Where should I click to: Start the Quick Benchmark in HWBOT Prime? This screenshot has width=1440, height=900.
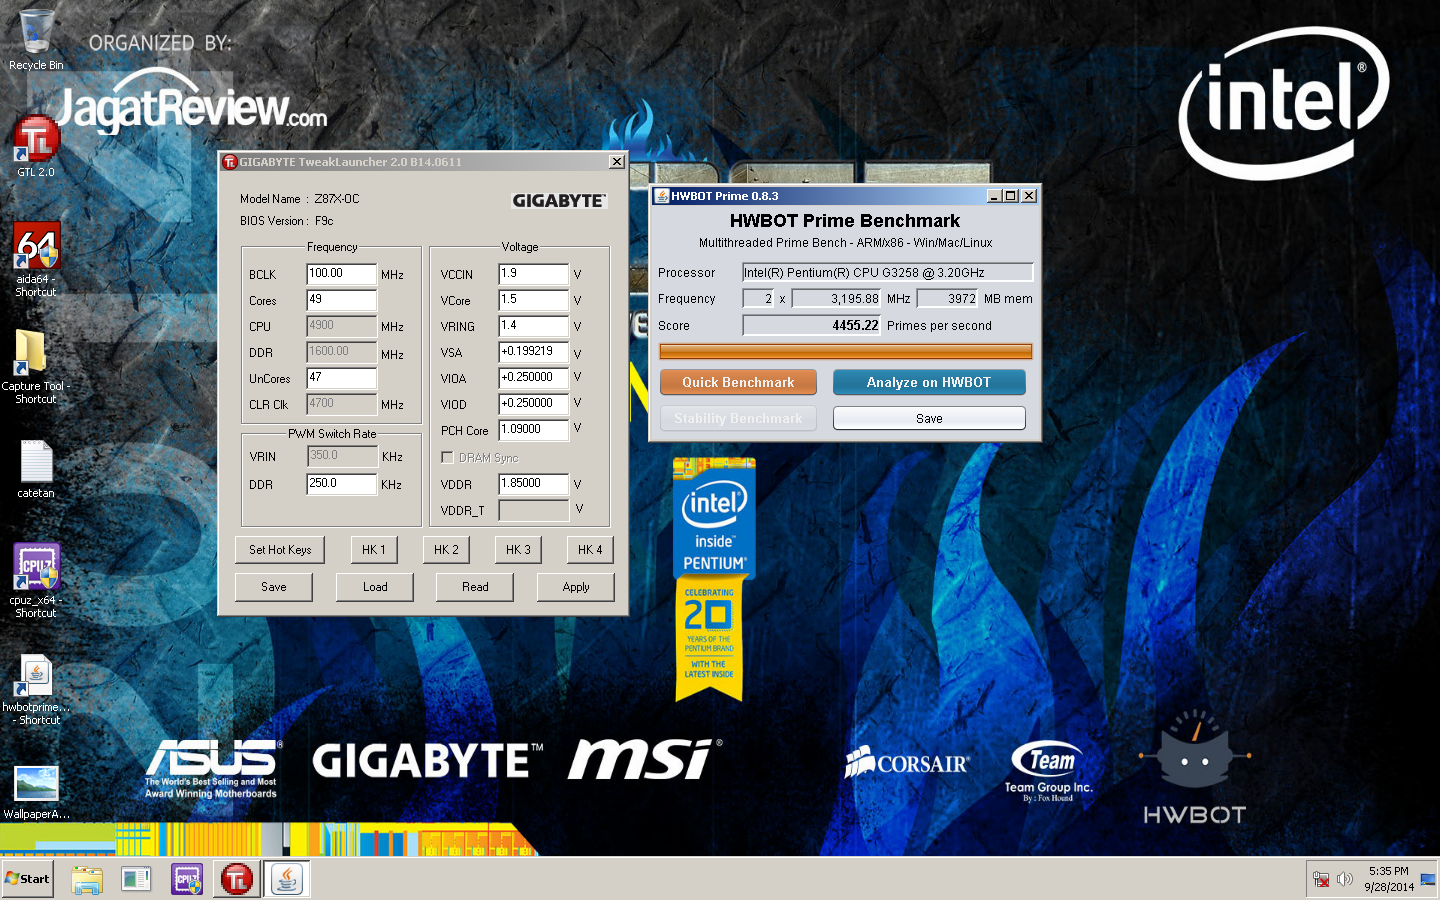[x=738, y=382]
